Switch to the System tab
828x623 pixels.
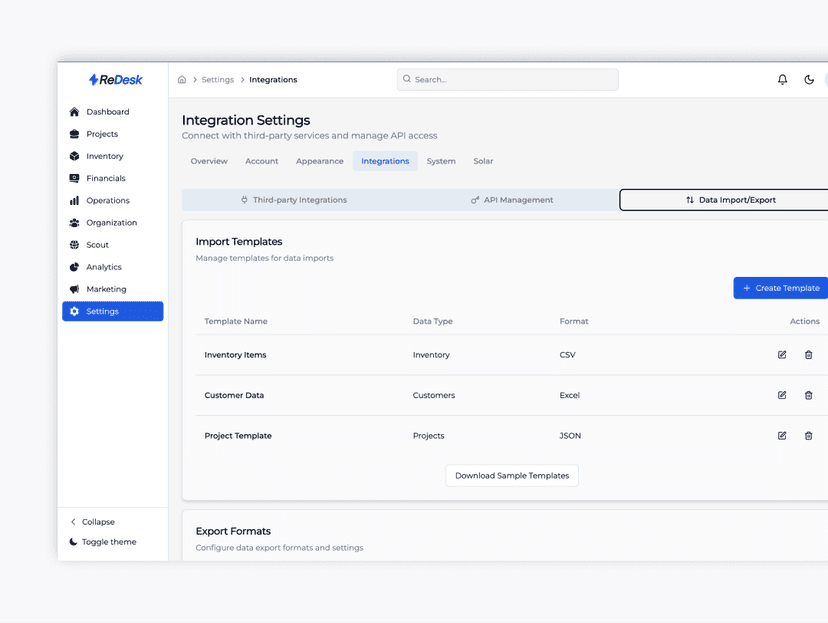click(441, 161)
